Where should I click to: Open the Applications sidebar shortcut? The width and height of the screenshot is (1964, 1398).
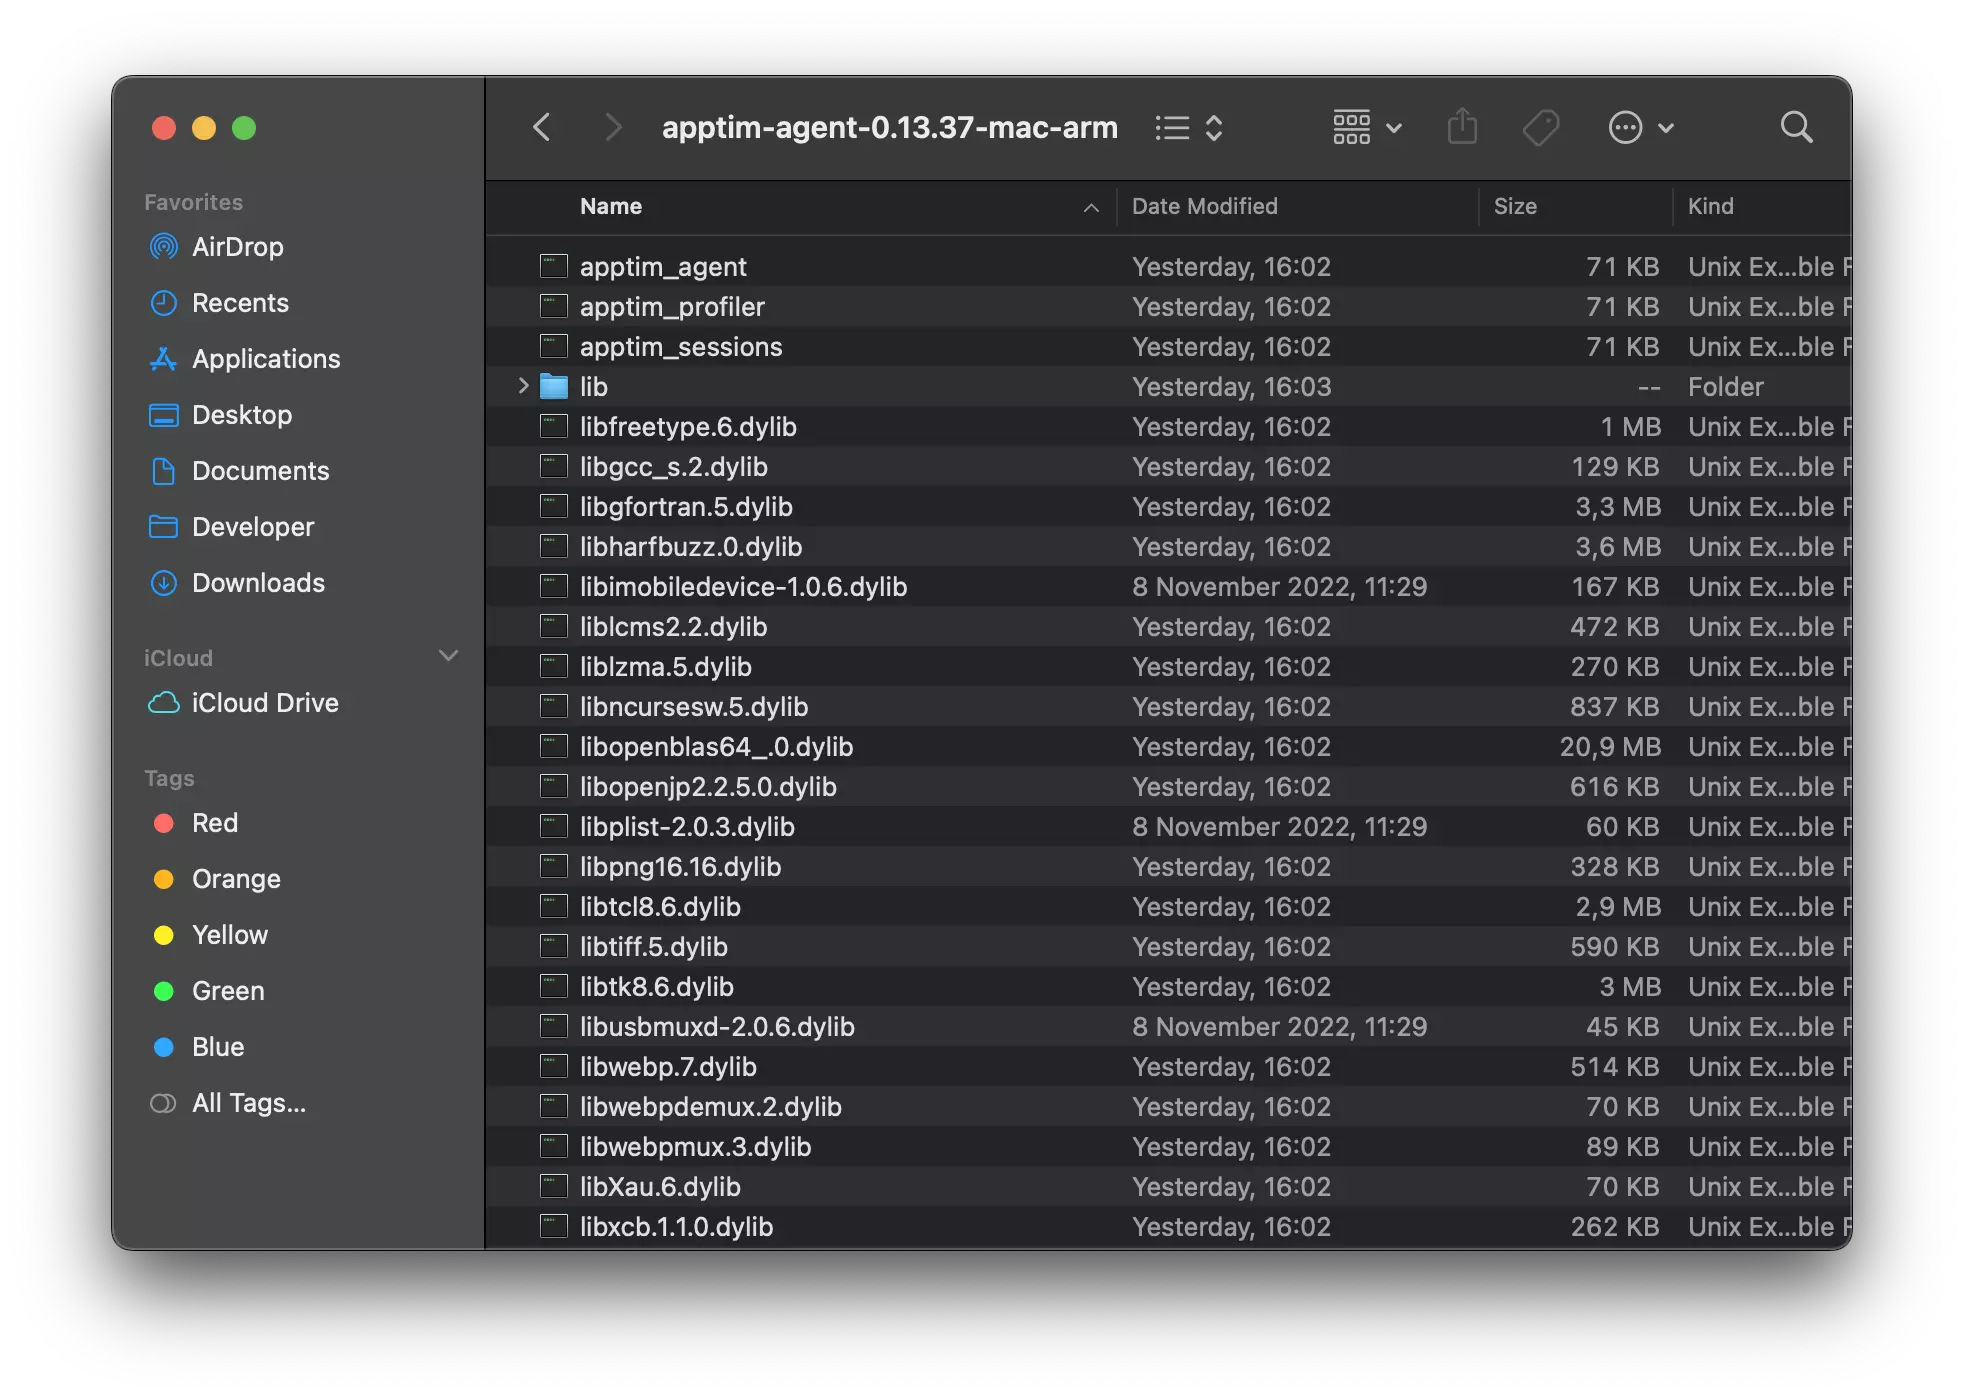(x=265, y=359)
